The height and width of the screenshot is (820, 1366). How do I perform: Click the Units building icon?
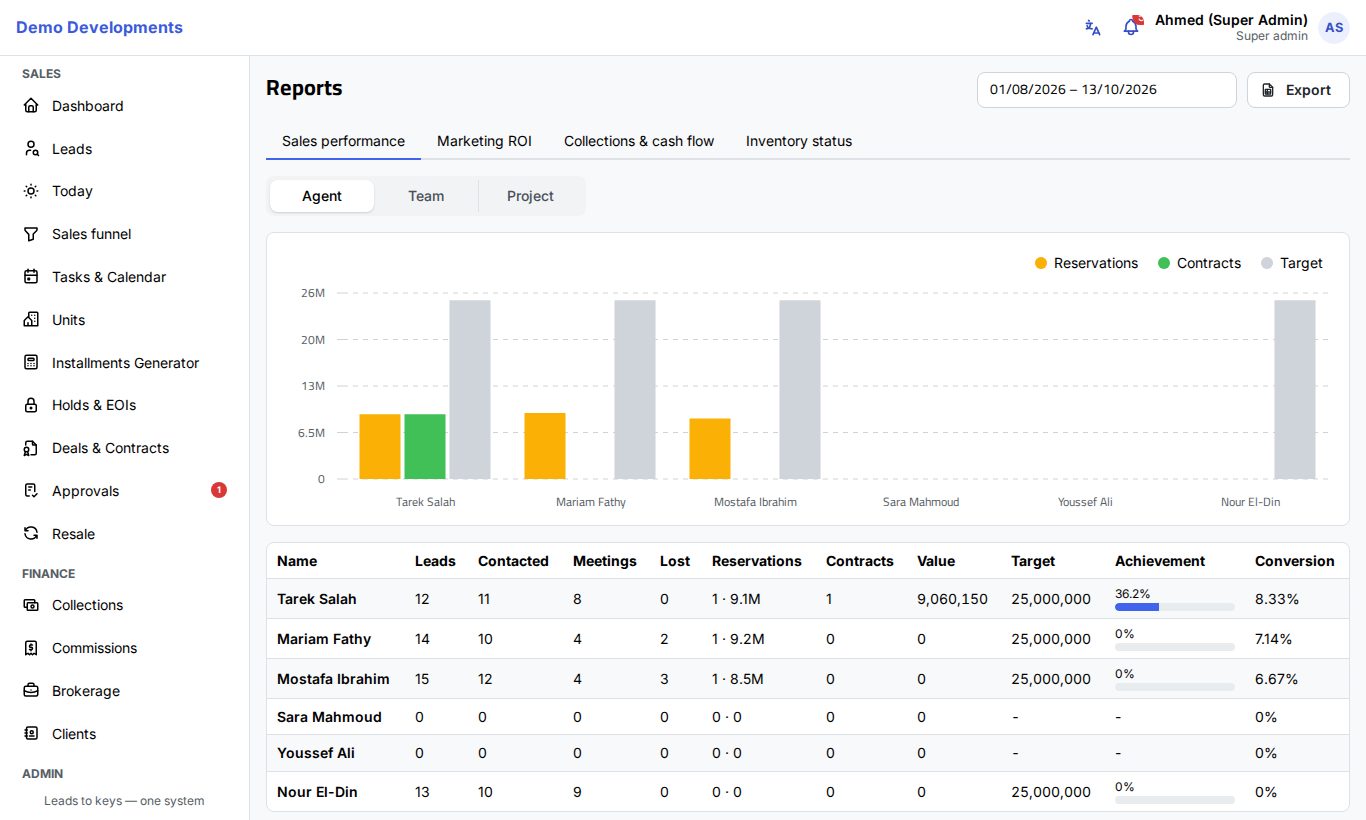pos(31,320)
